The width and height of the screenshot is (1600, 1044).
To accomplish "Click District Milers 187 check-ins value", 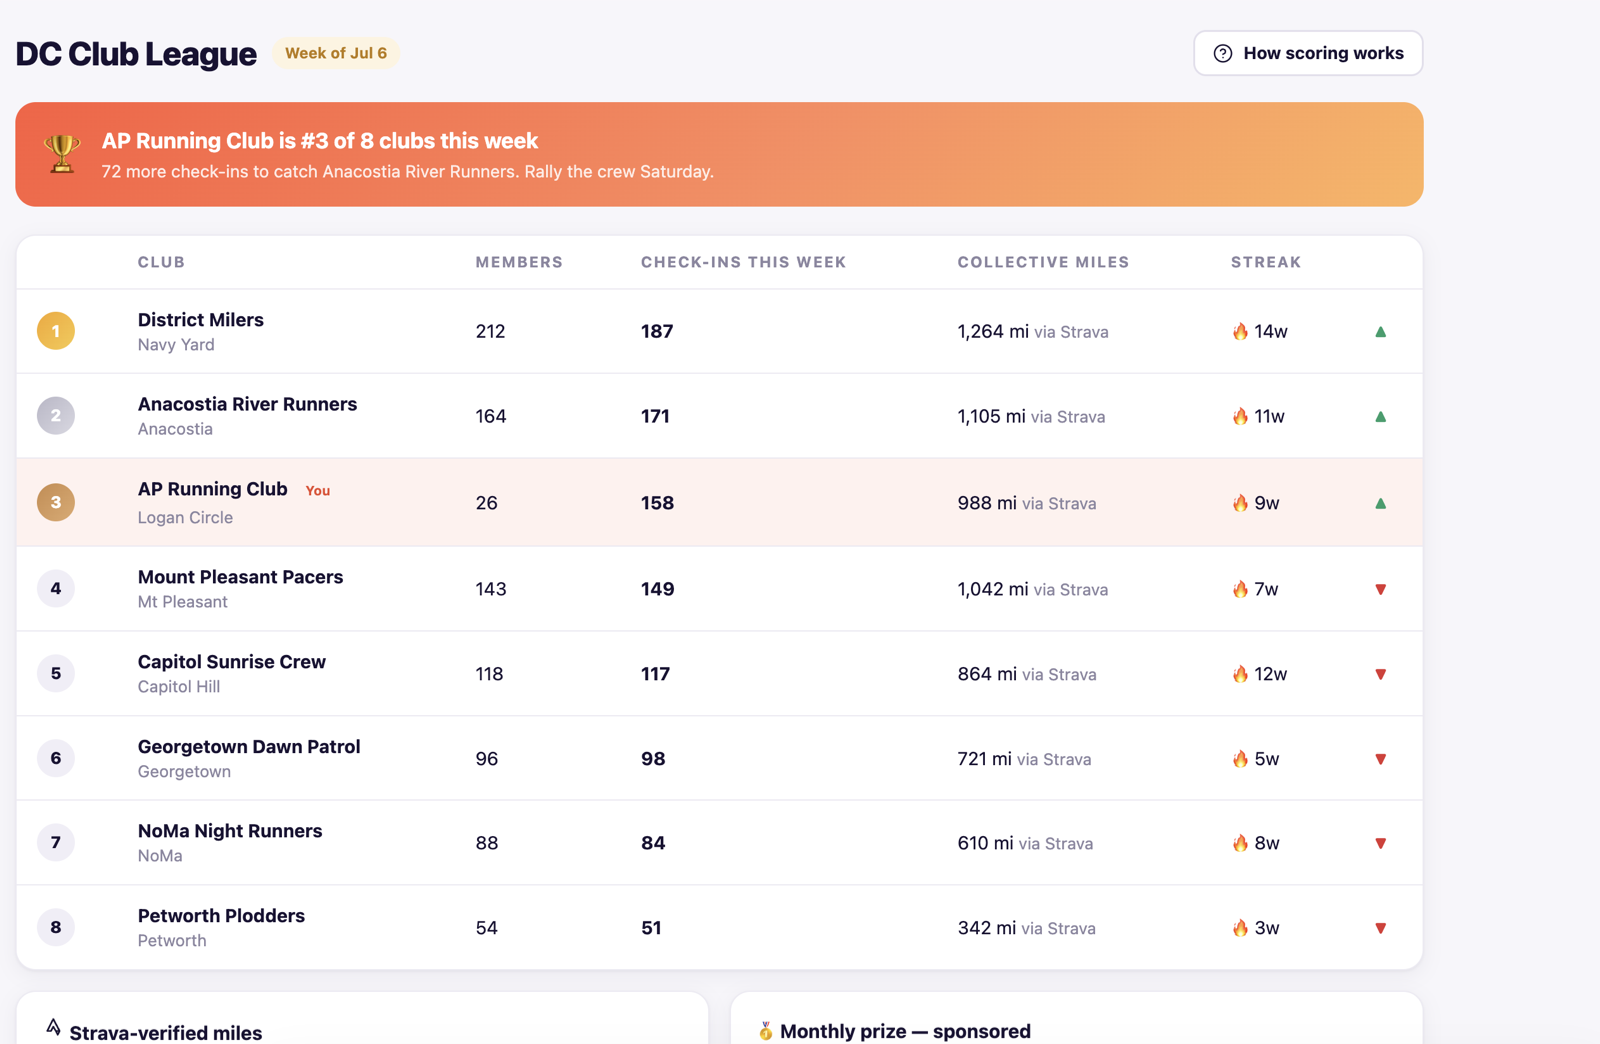I will pos(657,331).
